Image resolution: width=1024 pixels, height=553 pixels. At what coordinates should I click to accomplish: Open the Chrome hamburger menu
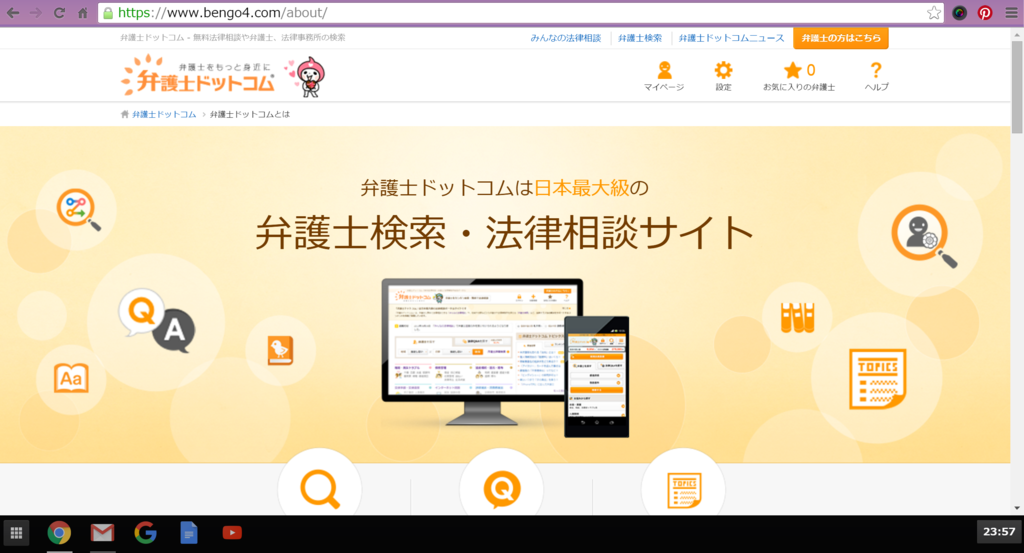pos(1011,12)
